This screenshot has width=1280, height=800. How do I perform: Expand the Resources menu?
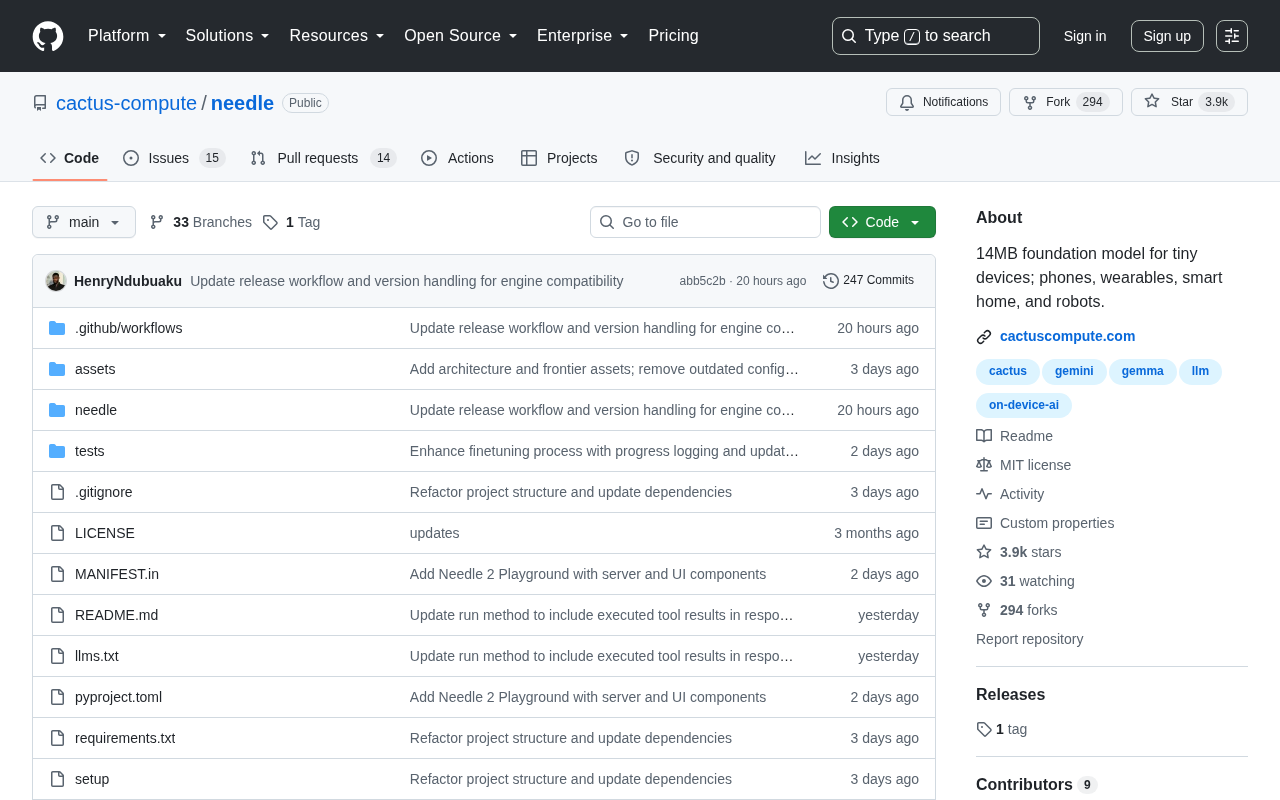337,36
